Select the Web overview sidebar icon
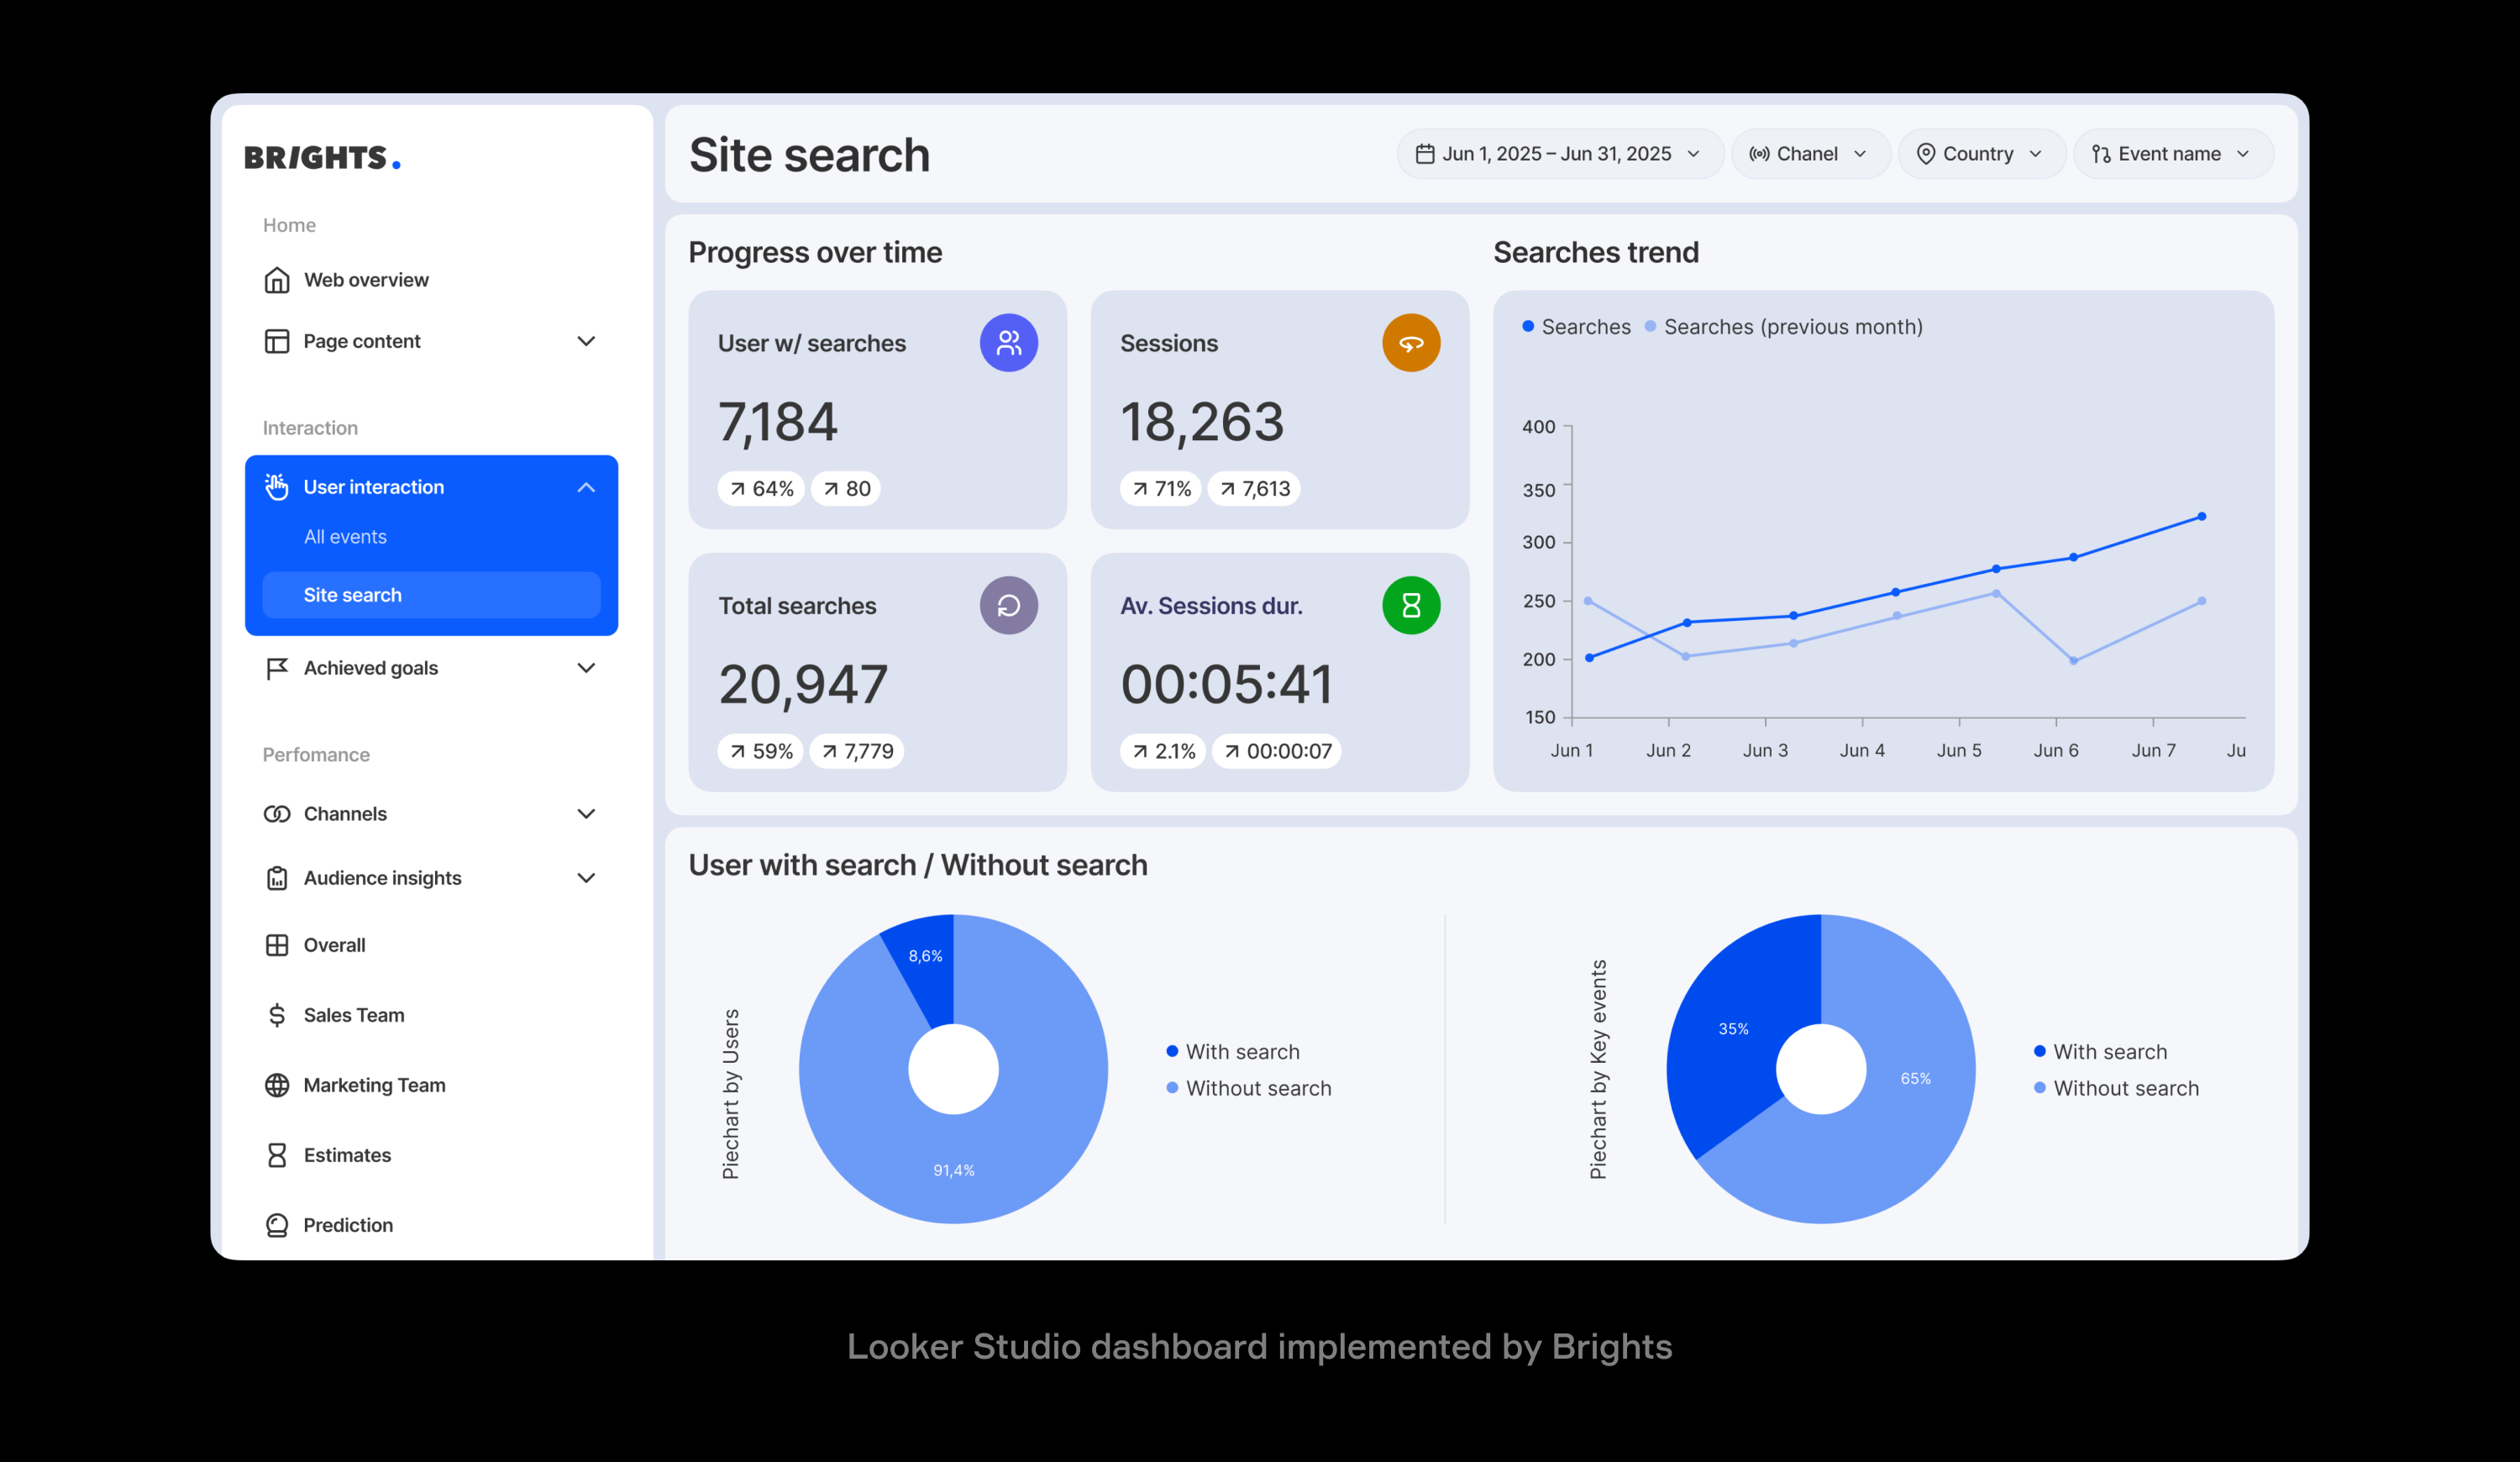This screenshot has height=1462, width=2520. pyautogui.click(x=276, y=280)
